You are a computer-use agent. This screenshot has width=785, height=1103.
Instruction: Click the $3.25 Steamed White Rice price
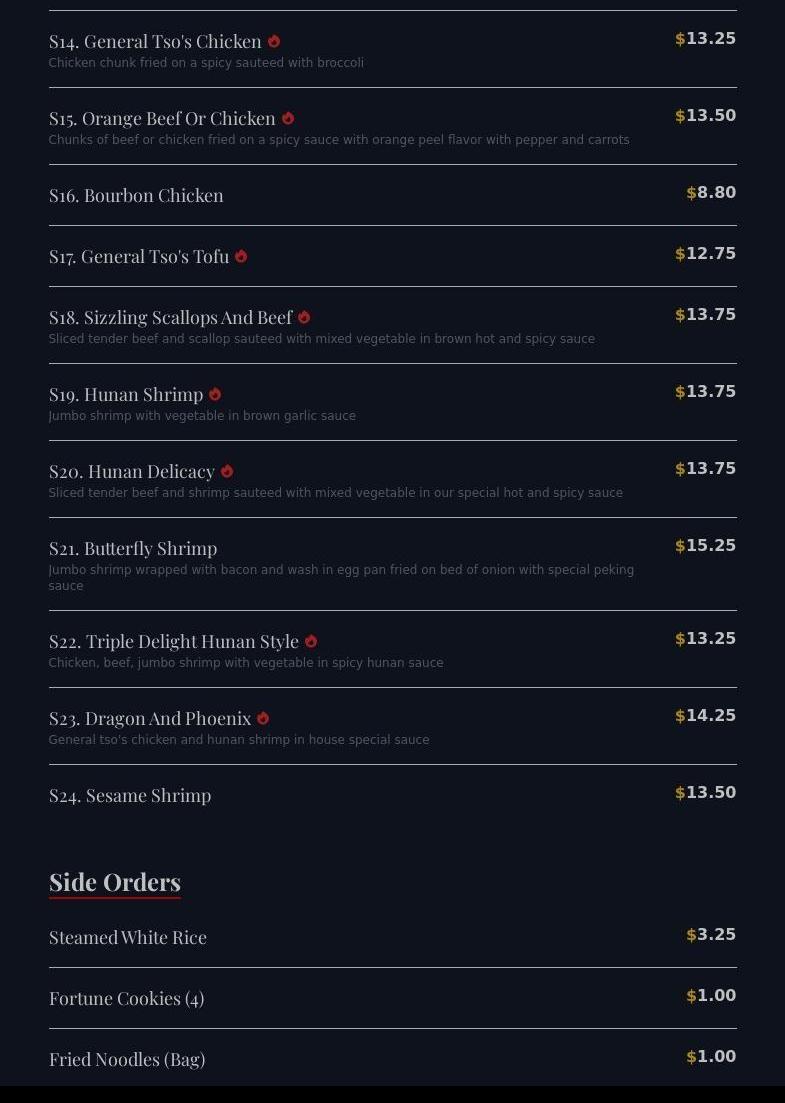tap(711, 935)
